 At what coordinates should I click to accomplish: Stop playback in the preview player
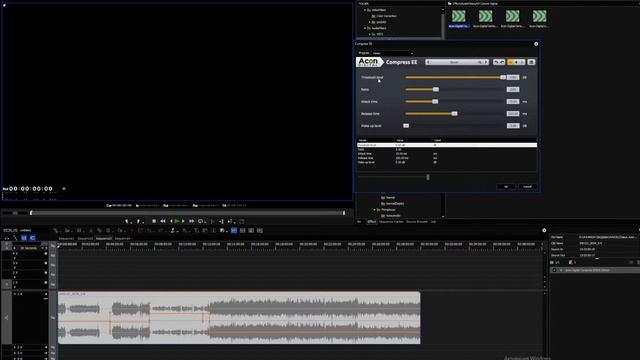tap(154, 221)
